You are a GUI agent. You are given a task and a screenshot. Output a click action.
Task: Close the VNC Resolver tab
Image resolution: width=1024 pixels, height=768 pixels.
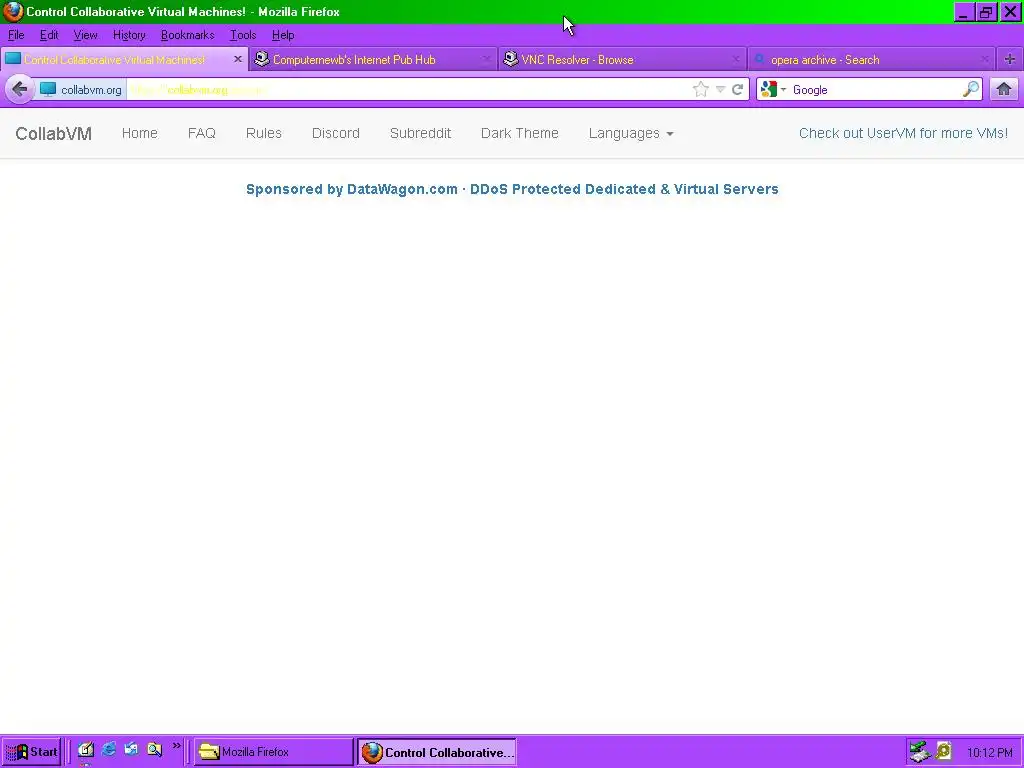pos(735,59)
